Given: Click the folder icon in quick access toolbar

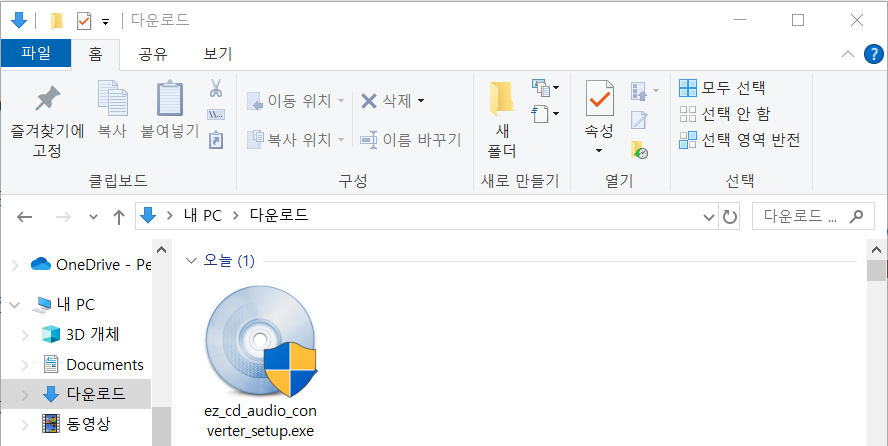Looking at the screenshot, I should coord(57,22).
